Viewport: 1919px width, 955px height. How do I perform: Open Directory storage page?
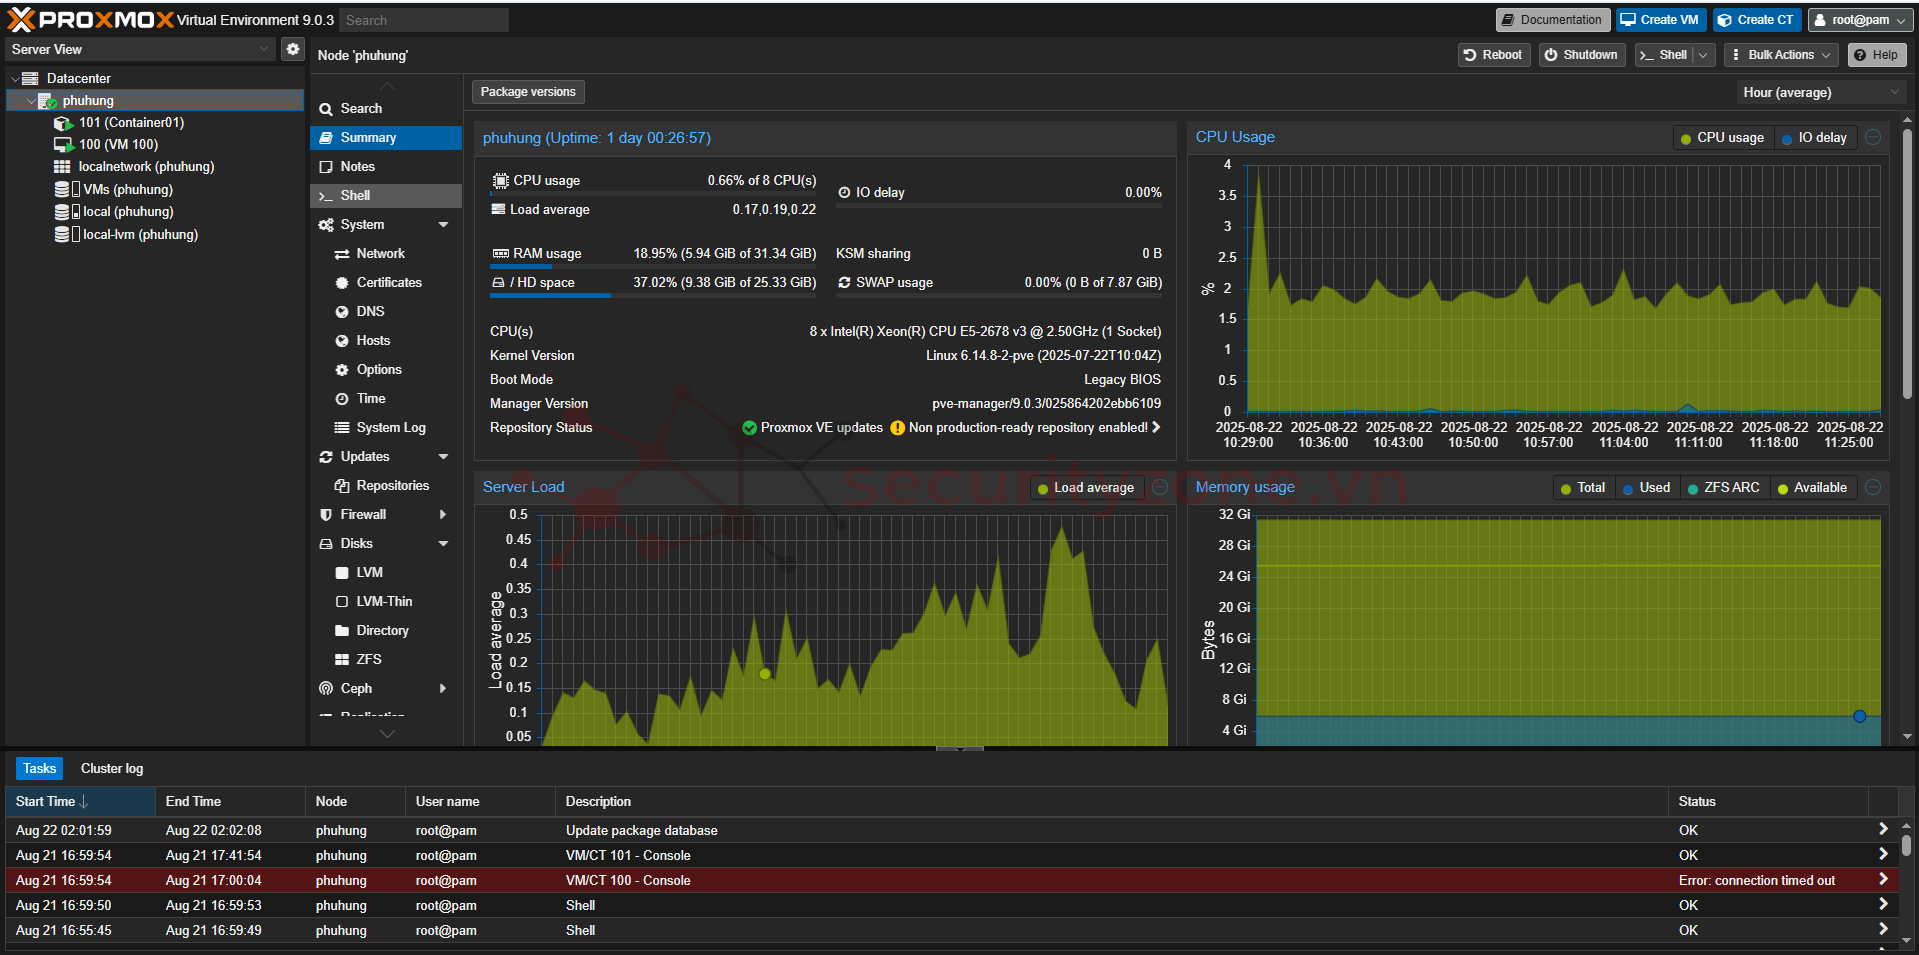[386, 631]
